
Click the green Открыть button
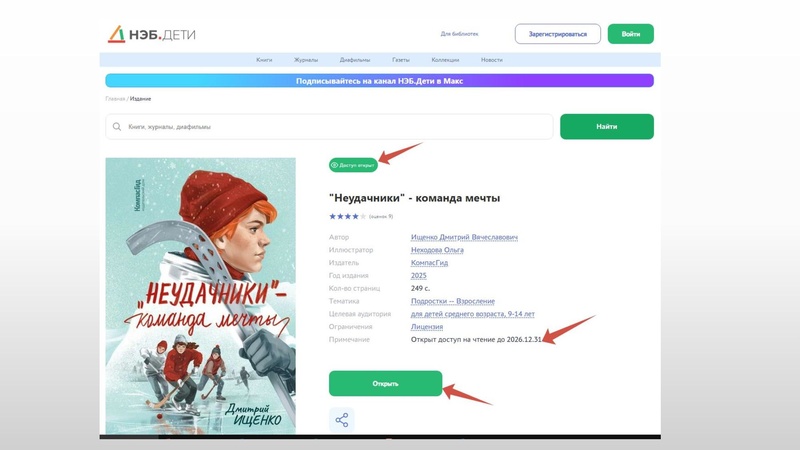385,384
